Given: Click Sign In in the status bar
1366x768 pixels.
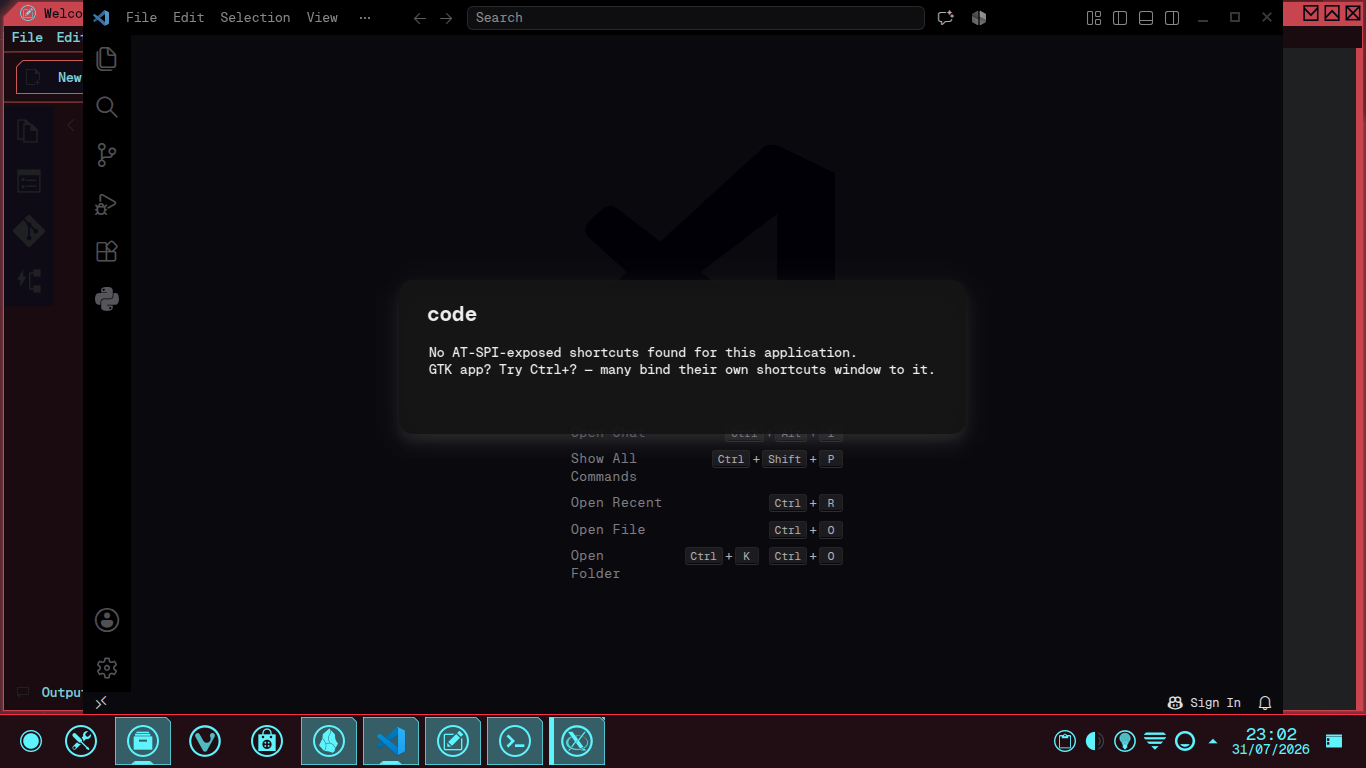Looking at the screenshot, I should pos(1204,703).
